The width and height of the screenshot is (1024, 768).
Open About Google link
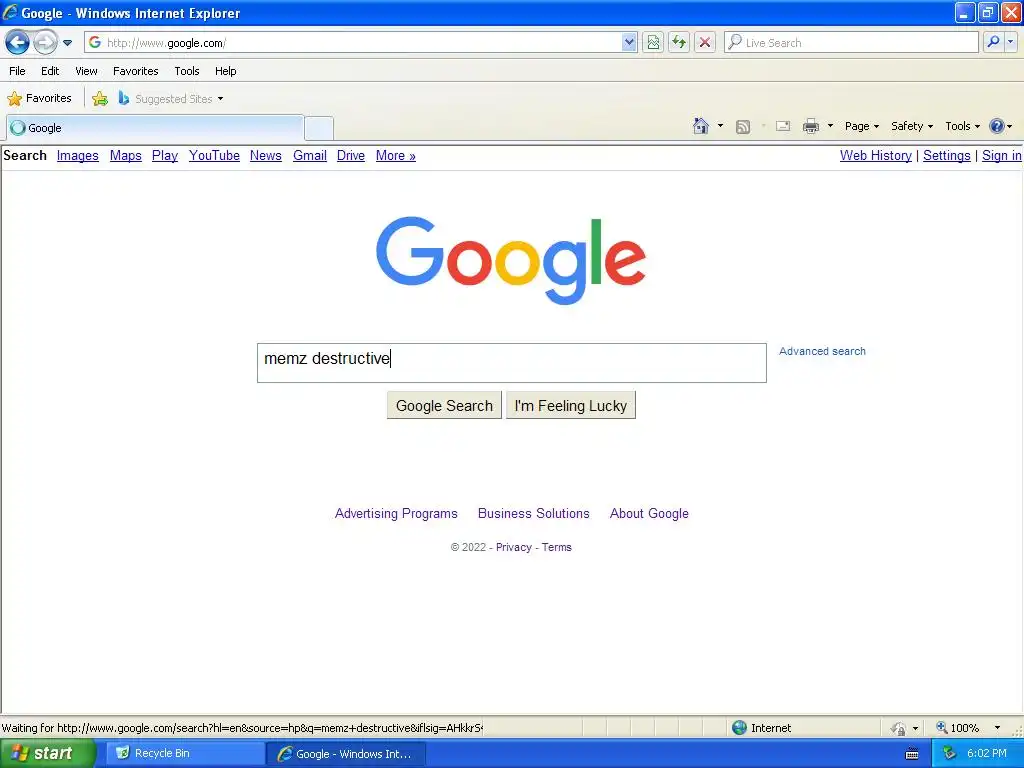tap(649, 513)
